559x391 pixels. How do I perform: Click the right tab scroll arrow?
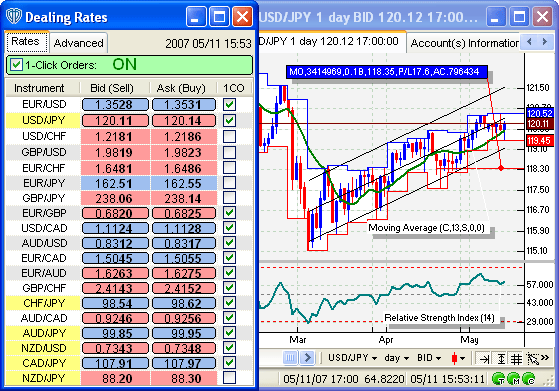[545, 42]
